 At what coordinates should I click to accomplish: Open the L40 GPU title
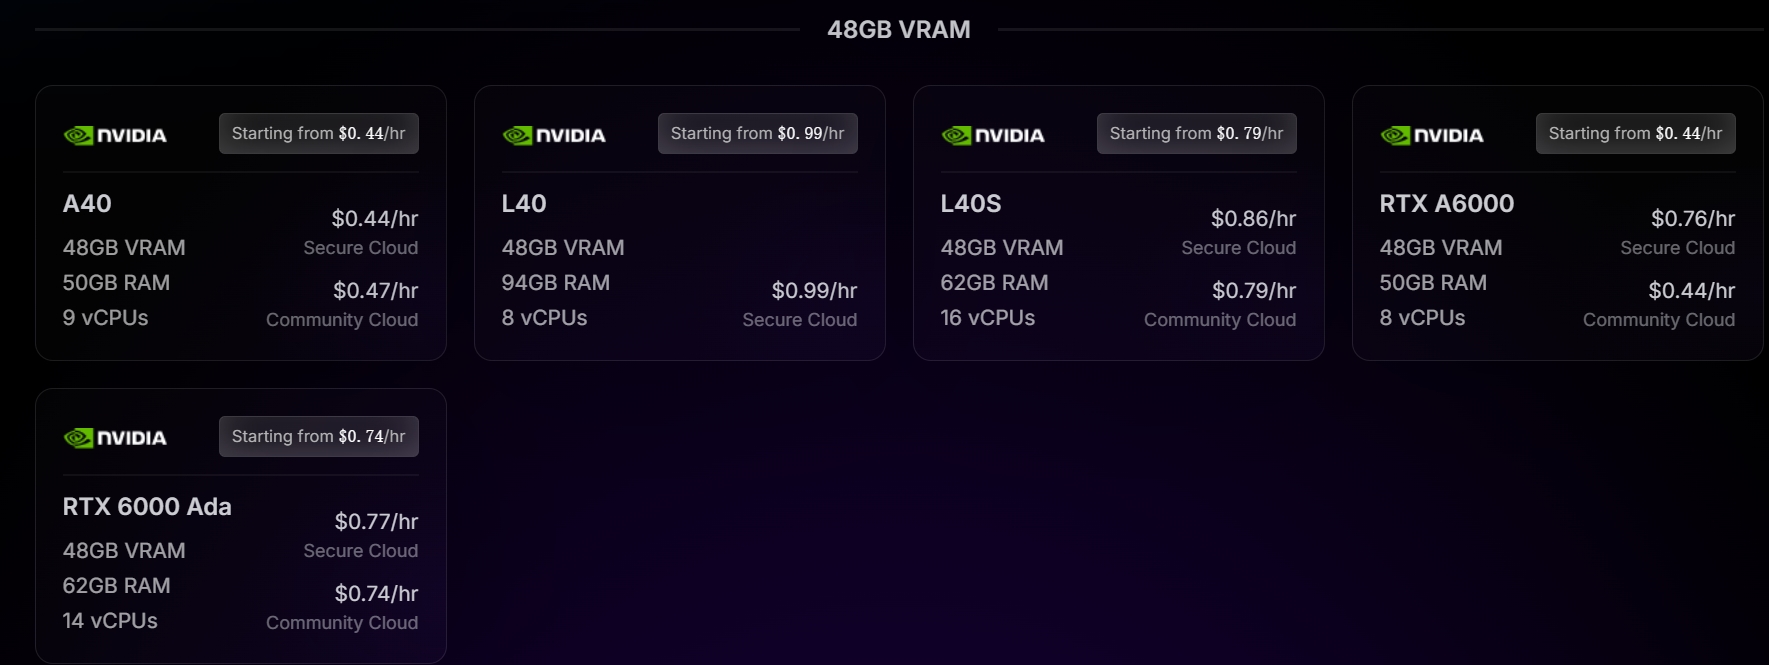[524, 204]
